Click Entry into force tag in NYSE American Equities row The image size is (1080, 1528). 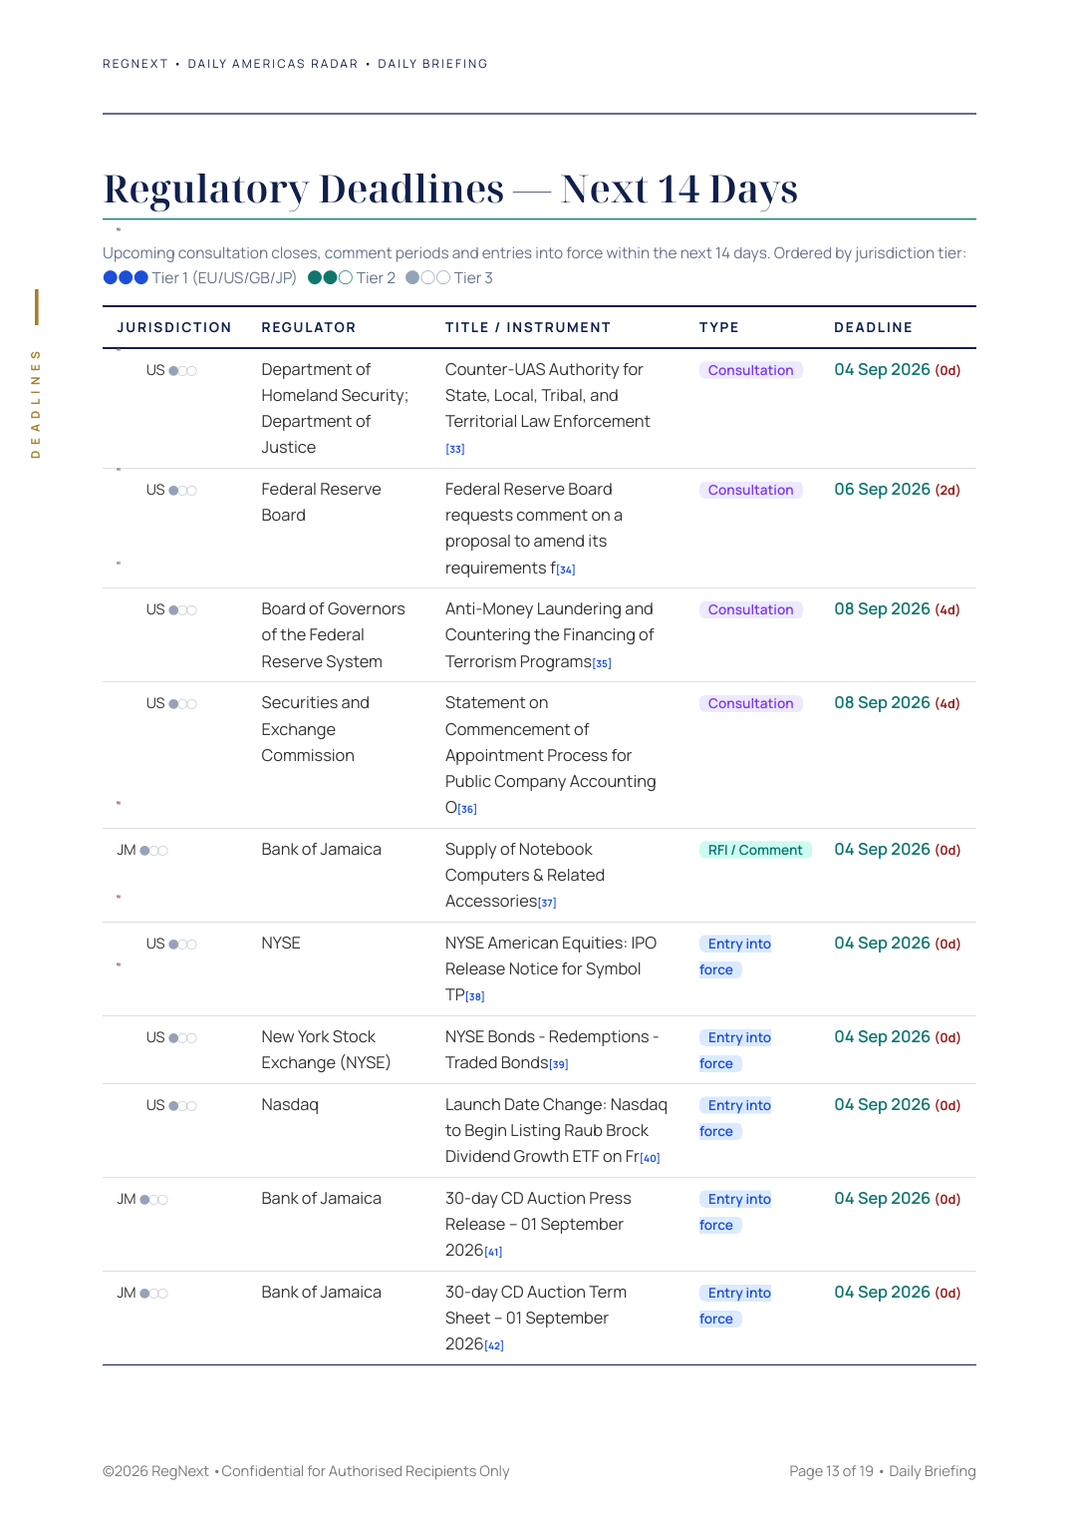click(736, 957)
